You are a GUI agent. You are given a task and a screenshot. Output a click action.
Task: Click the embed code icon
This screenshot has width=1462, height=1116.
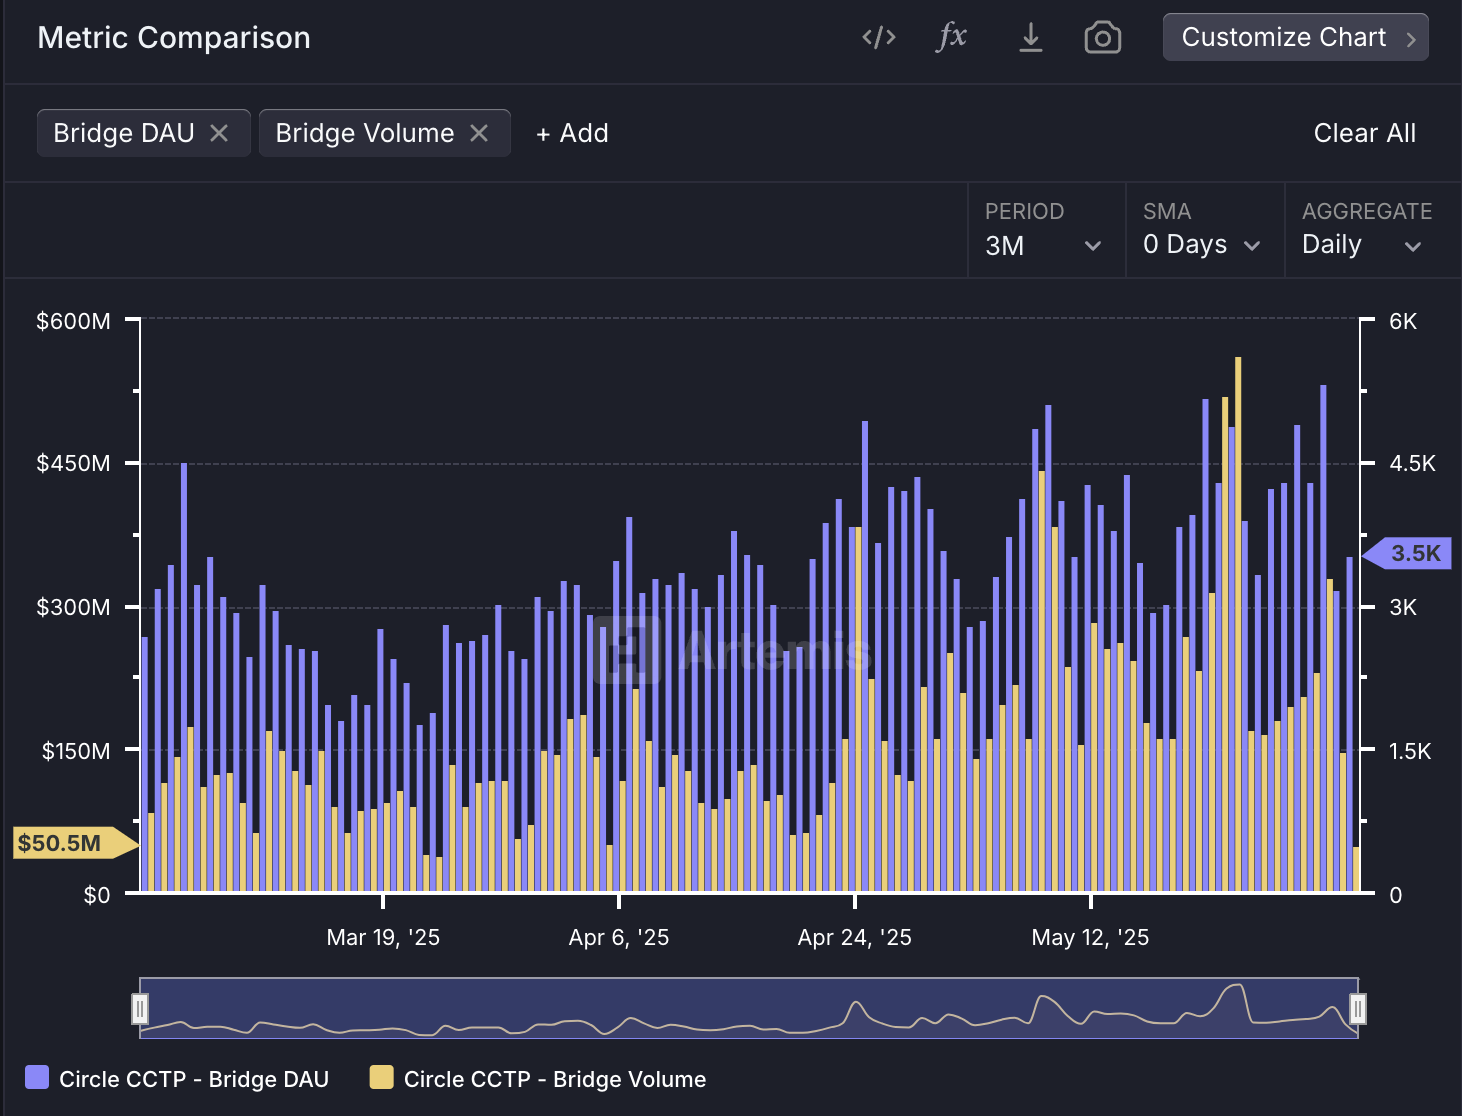point(878,38)
